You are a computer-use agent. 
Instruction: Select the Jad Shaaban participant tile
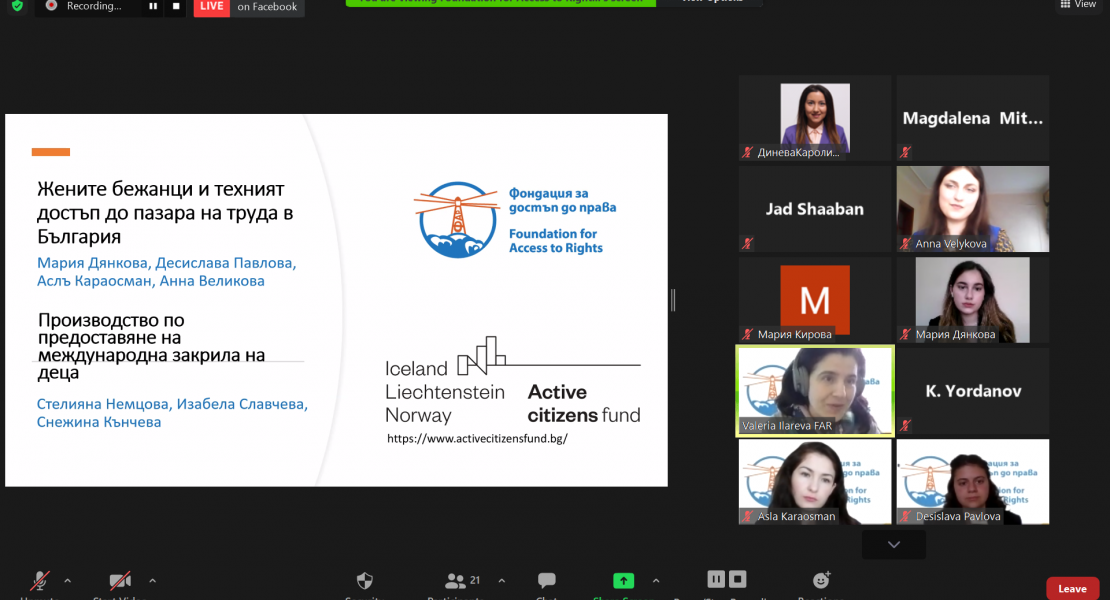pos(815,209)
